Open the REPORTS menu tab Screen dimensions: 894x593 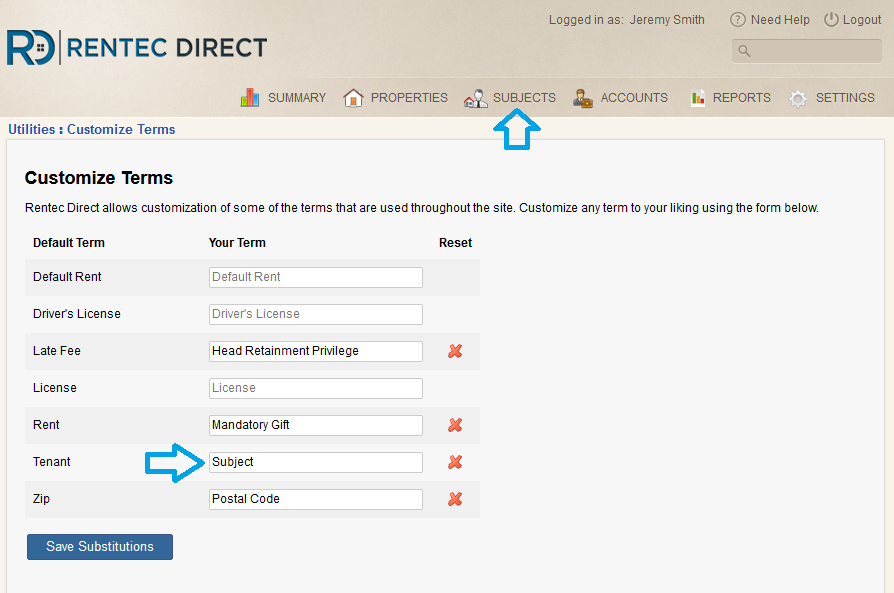741,98
